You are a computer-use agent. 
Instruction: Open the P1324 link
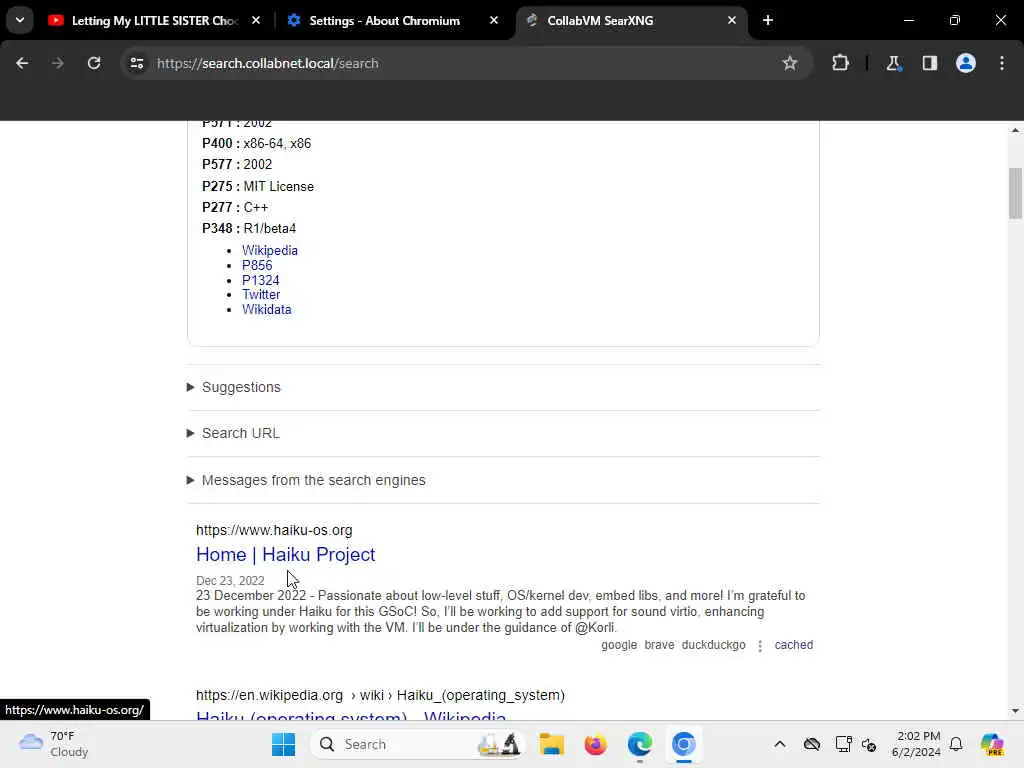tap(261, 280)
